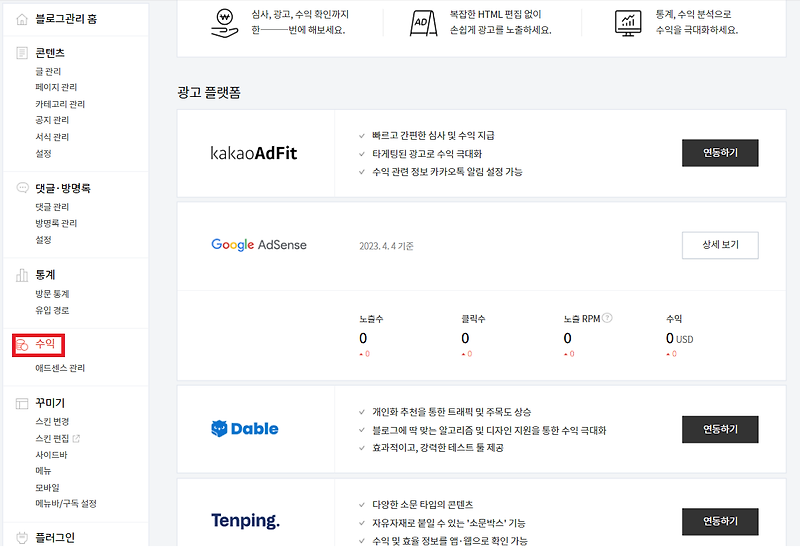Click '효과적이고, 강력한 테스트 툴 제공' text
The width and height of the screenshot is (800, 556).
point(438,448)
